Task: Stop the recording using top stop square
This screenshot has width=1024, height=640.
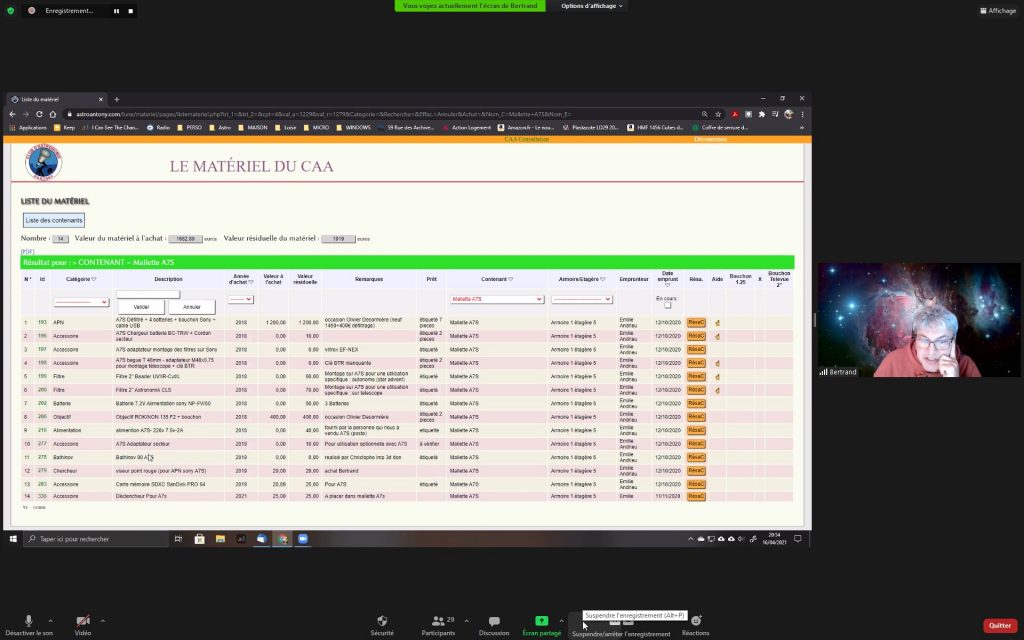Action: pos(131,11)
